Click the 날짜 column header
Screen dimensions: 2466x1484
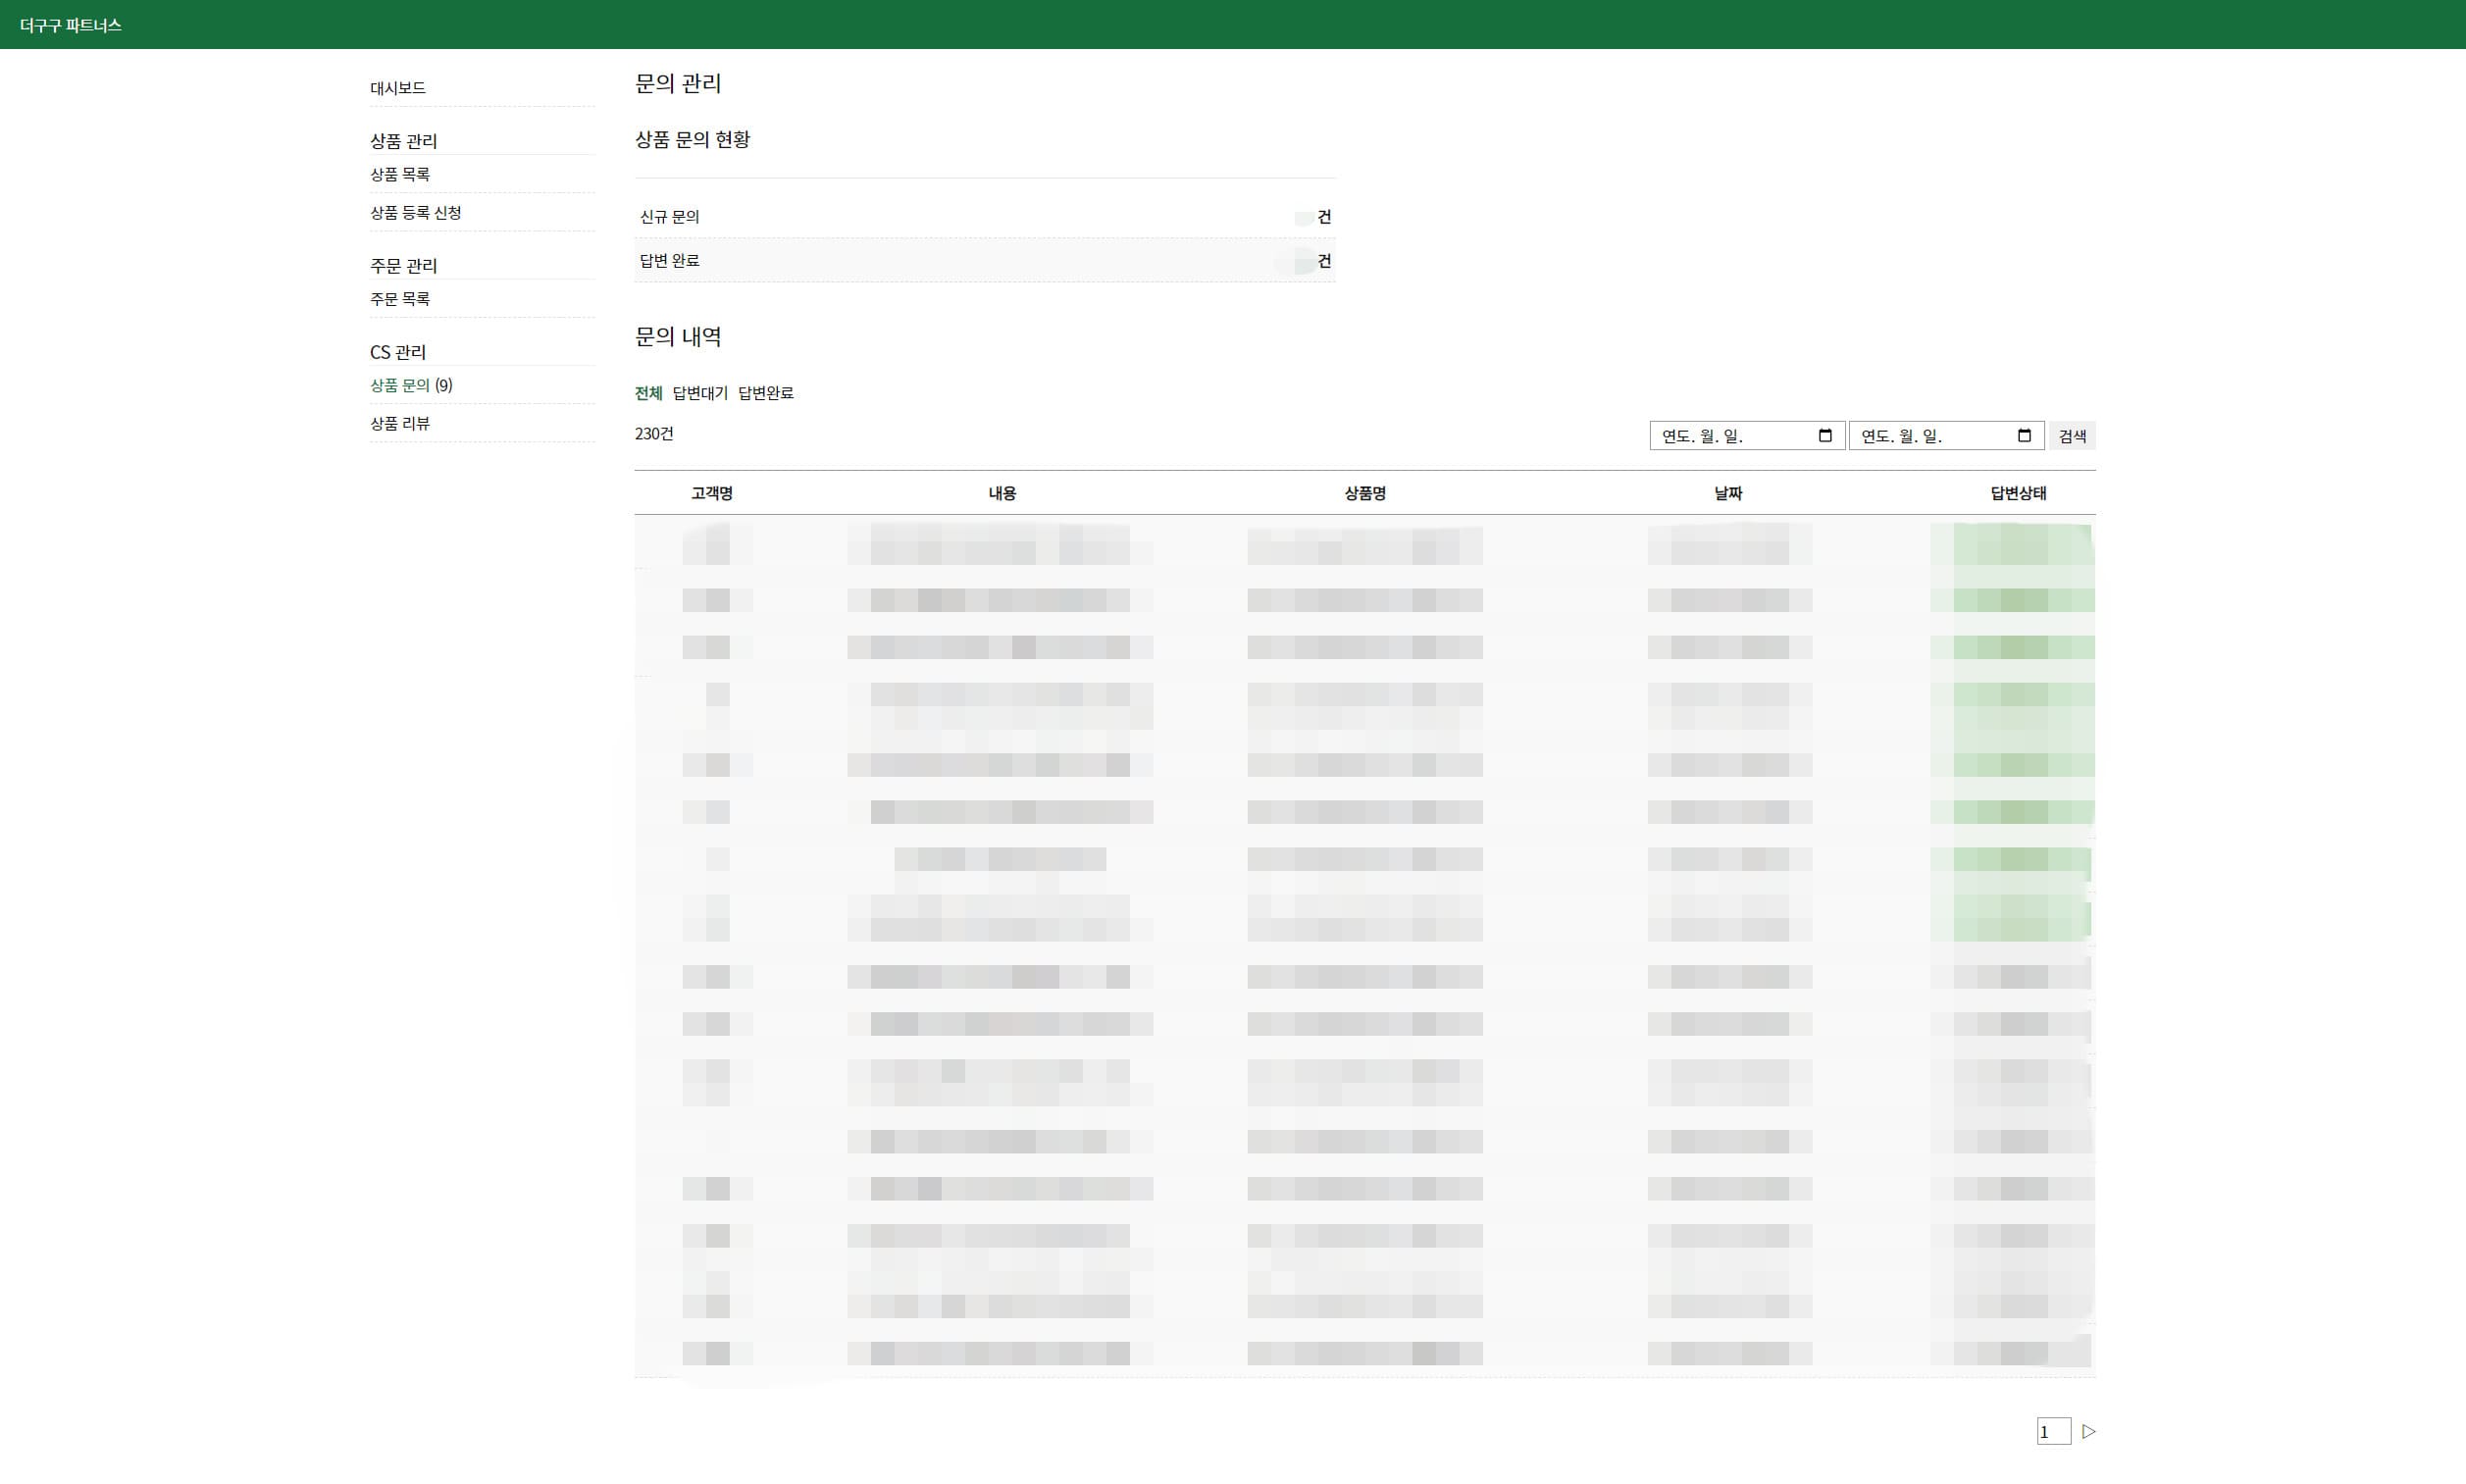(x=1728, y=493)
